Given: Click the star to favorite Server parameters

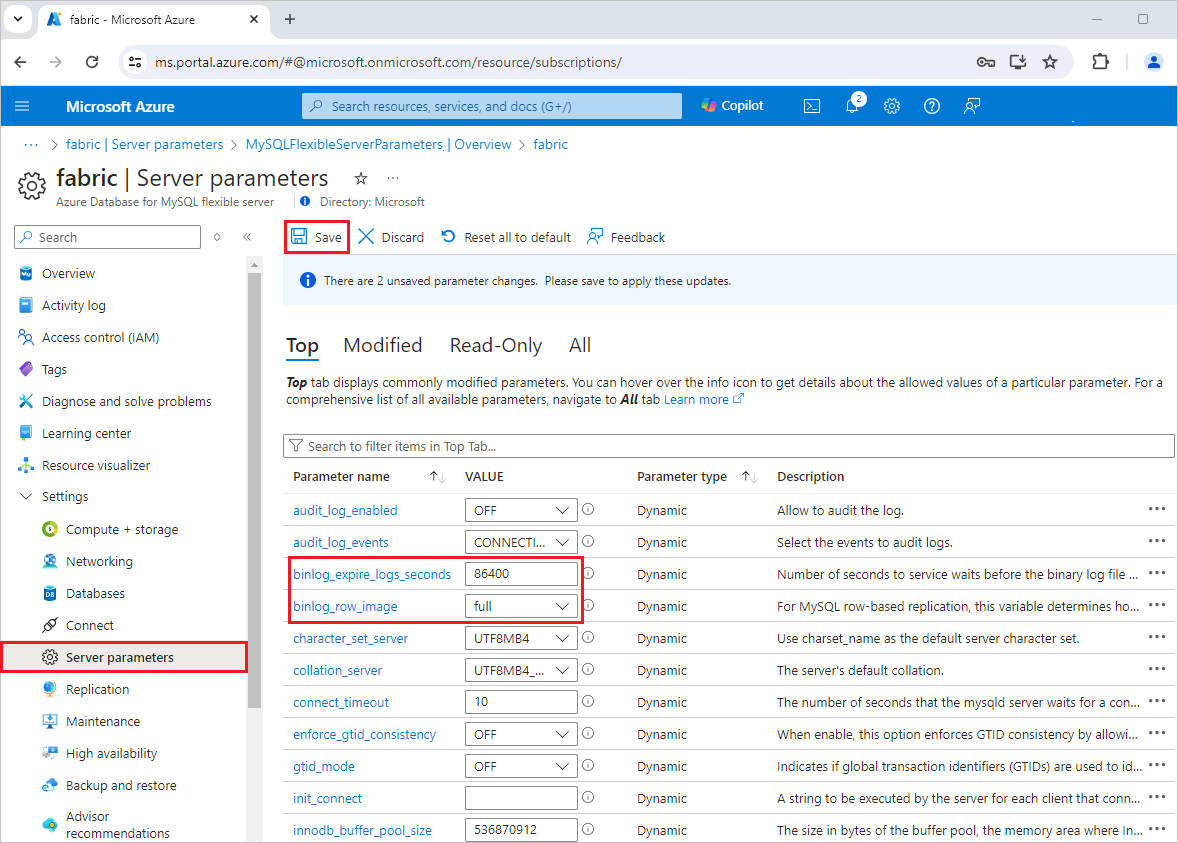Looking at the screenshot, I should click(x=360, y=178).
